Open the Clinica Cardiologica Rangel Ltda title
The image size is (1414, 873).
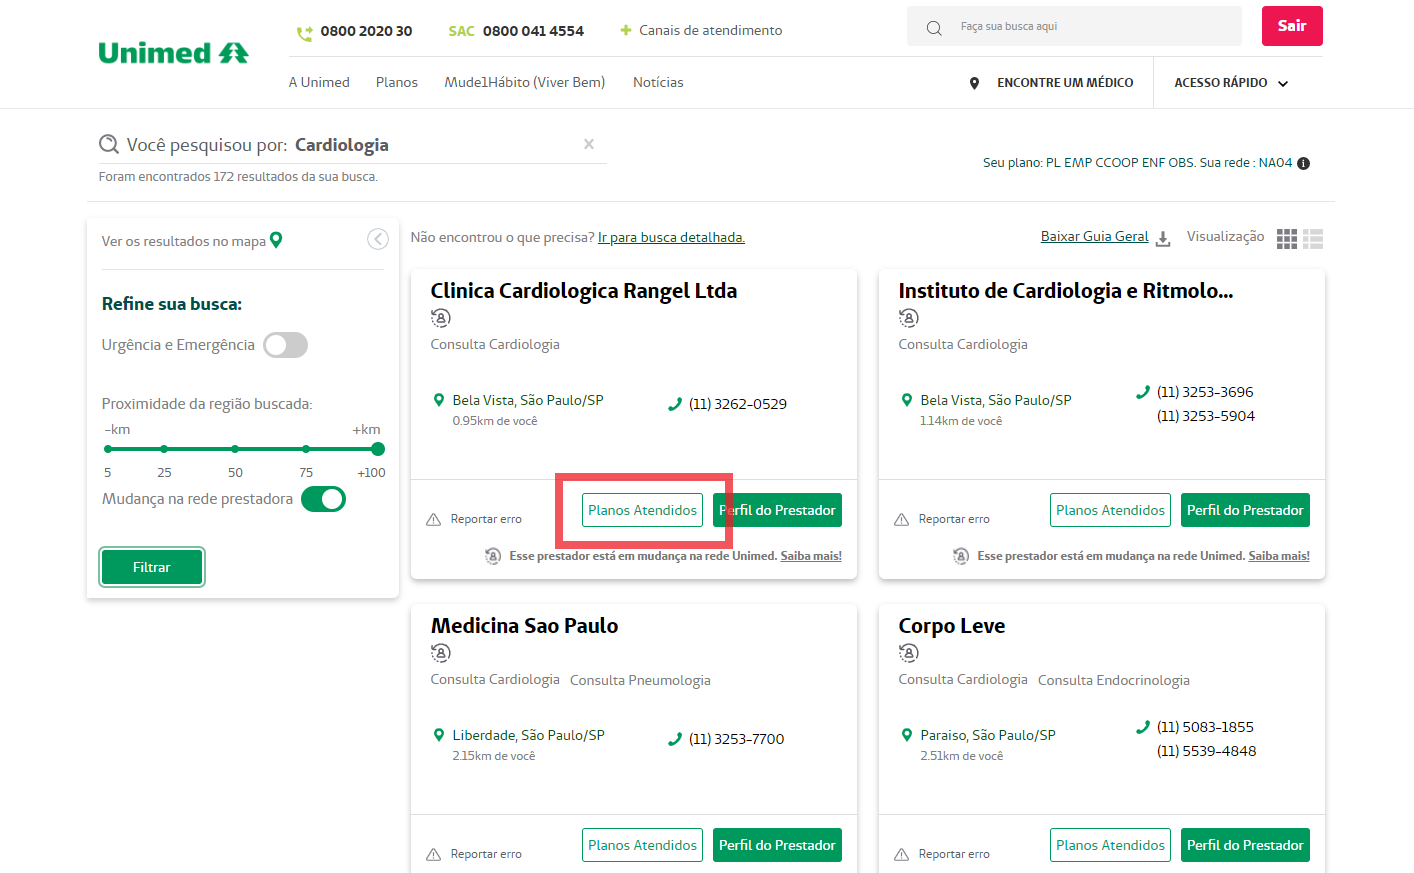tap(584, 291)
